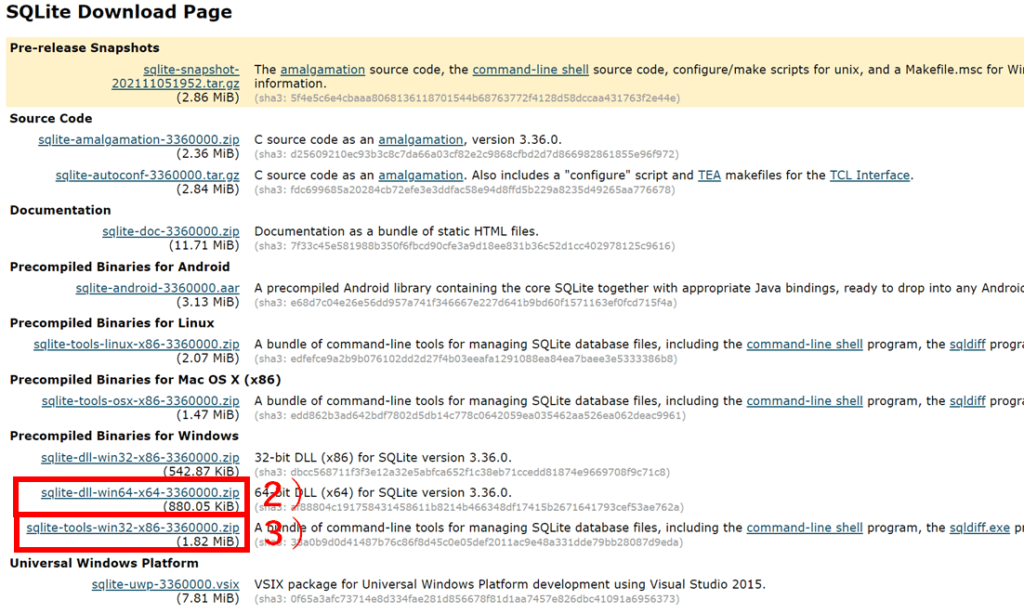1024x613 pixels.
Task: Download sqlite-doc-3360000.zip
Action: pyautogui.click(x=170, y=231)
